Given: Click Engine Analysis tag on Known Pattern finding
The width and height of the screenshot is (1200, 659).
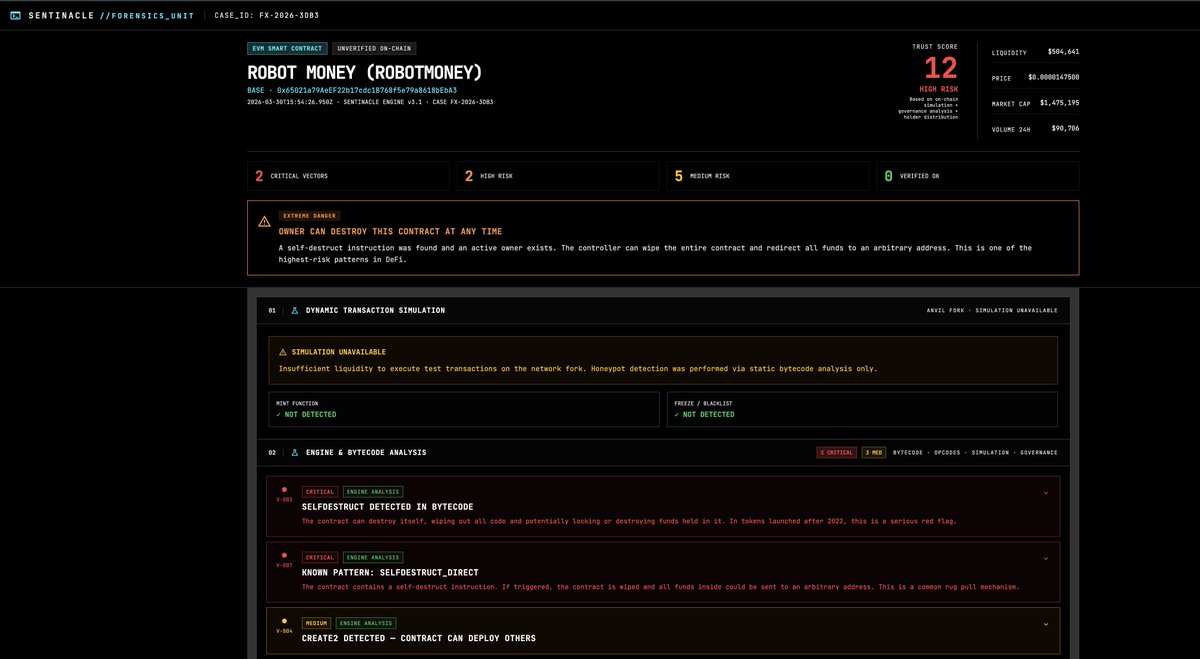Looking at the screenshot, I should click(x=372, y=557).
